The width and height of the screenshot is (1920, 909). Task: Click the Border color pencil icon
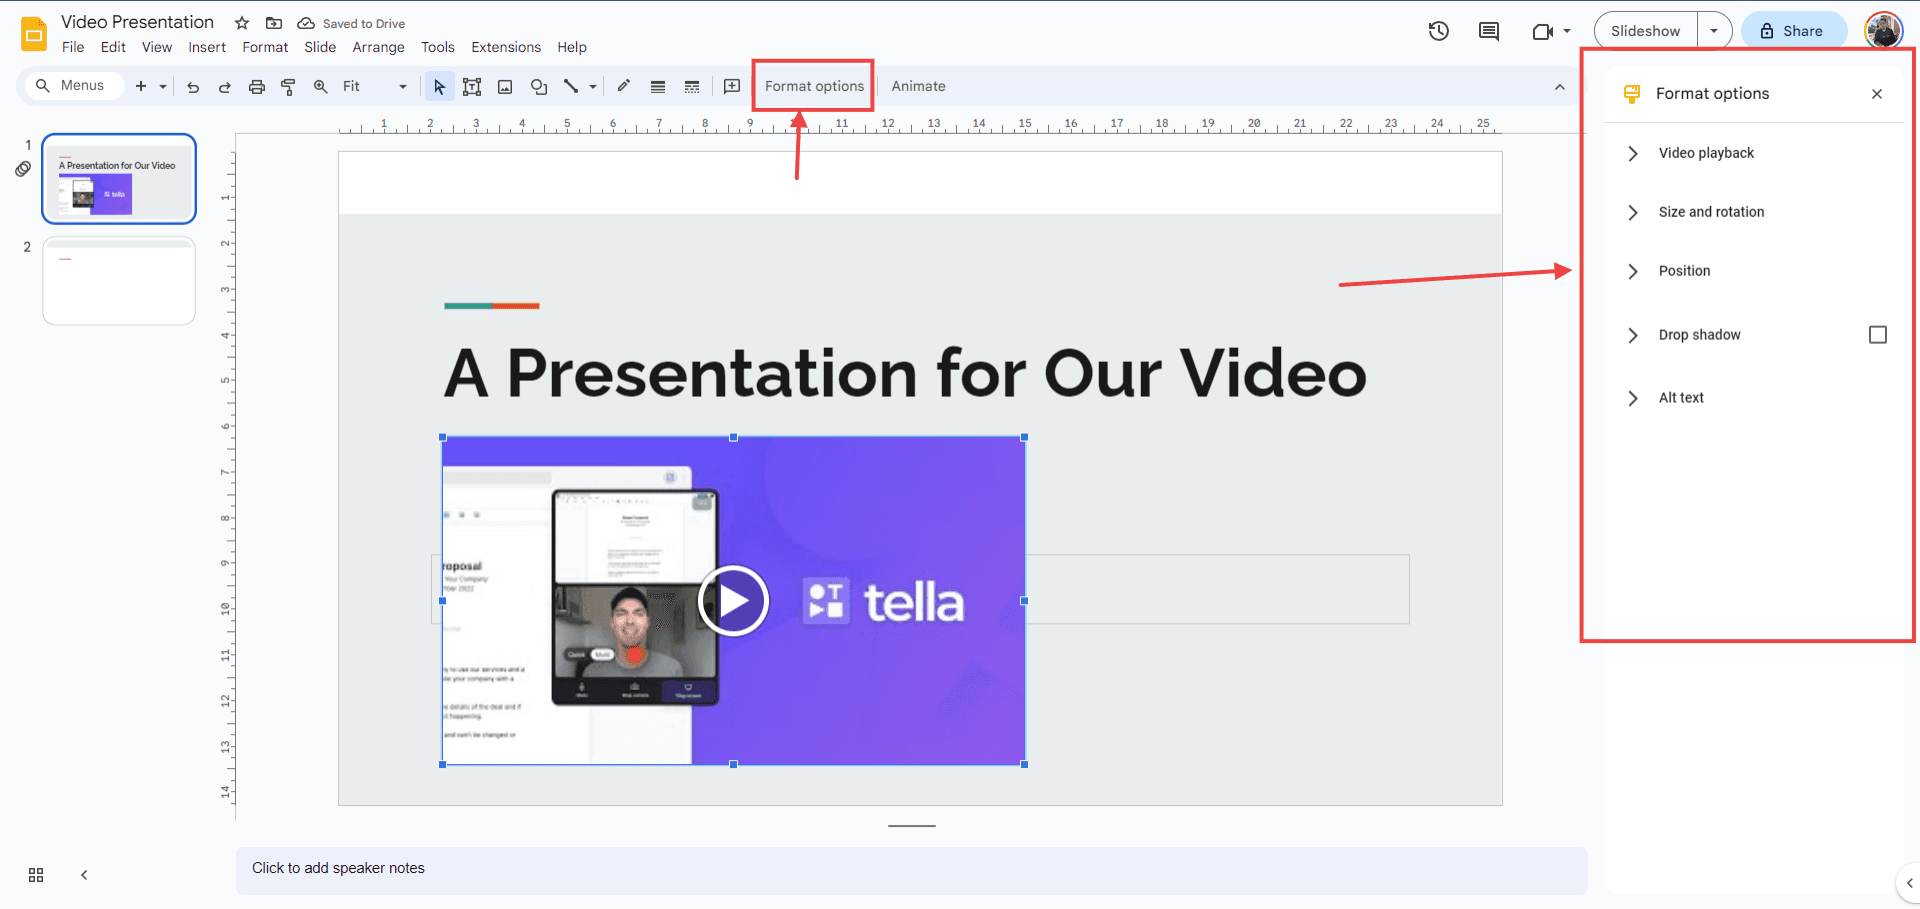coord(623,86)
